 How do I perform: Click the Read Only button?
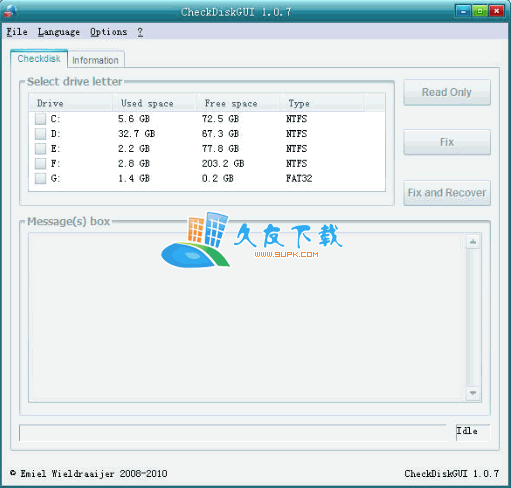coord(447,92)
